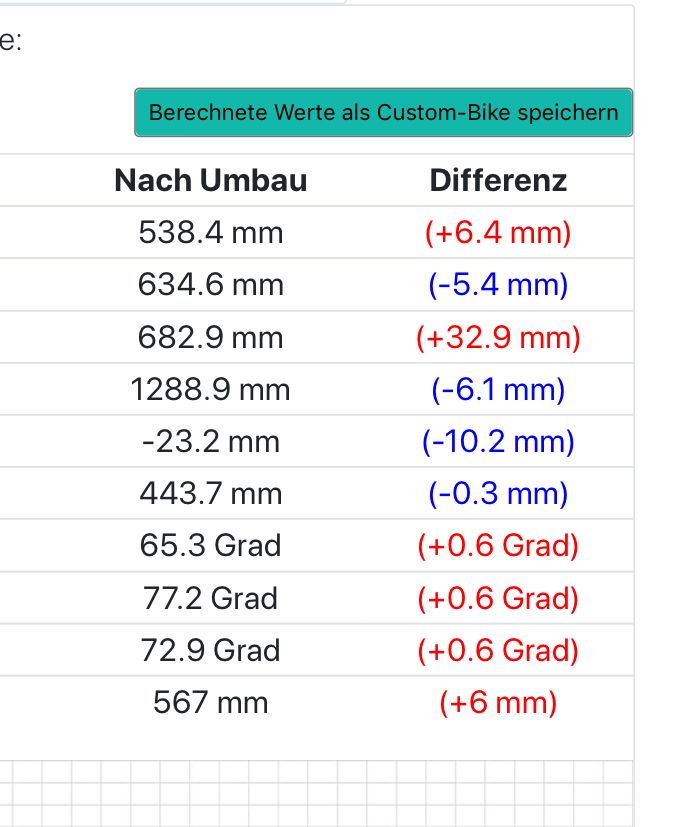The image size is (694, 827).
Task: Select the 72.9 Grad value
Action: 211,650
